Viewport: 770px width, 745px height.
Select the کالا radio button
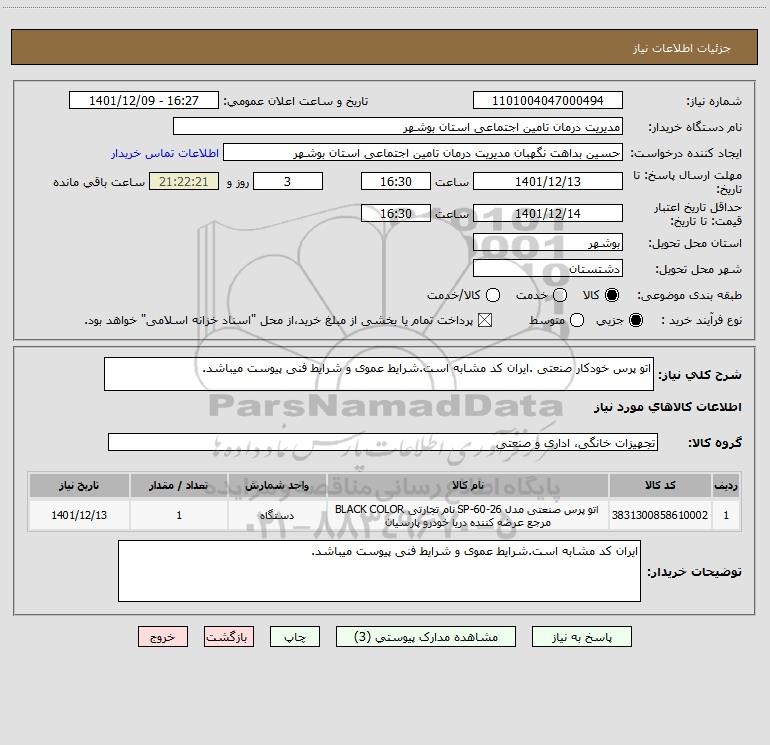pyautogui.click(x=612, y=295)
